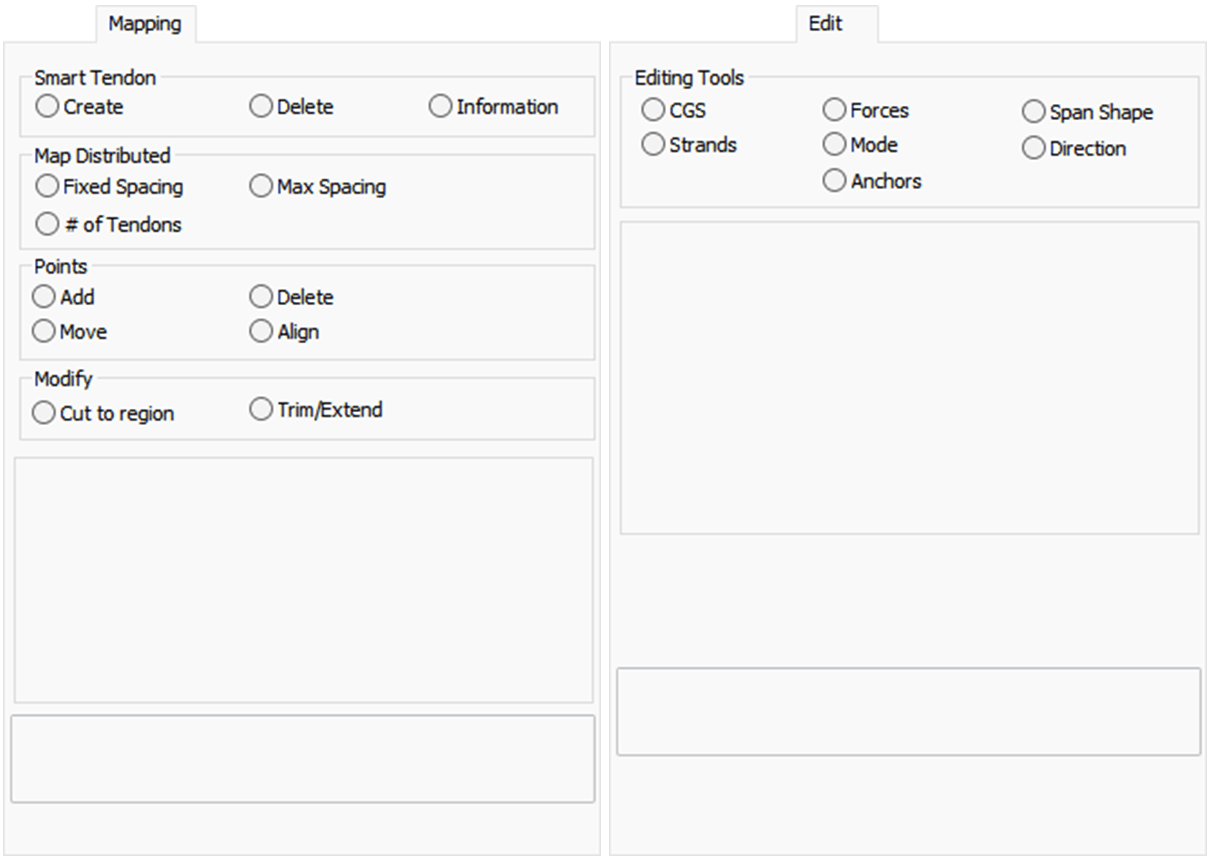Viewport: 1214px width, 860px height.
Task: Select the # of Tendons option
Action: (47, 225)
